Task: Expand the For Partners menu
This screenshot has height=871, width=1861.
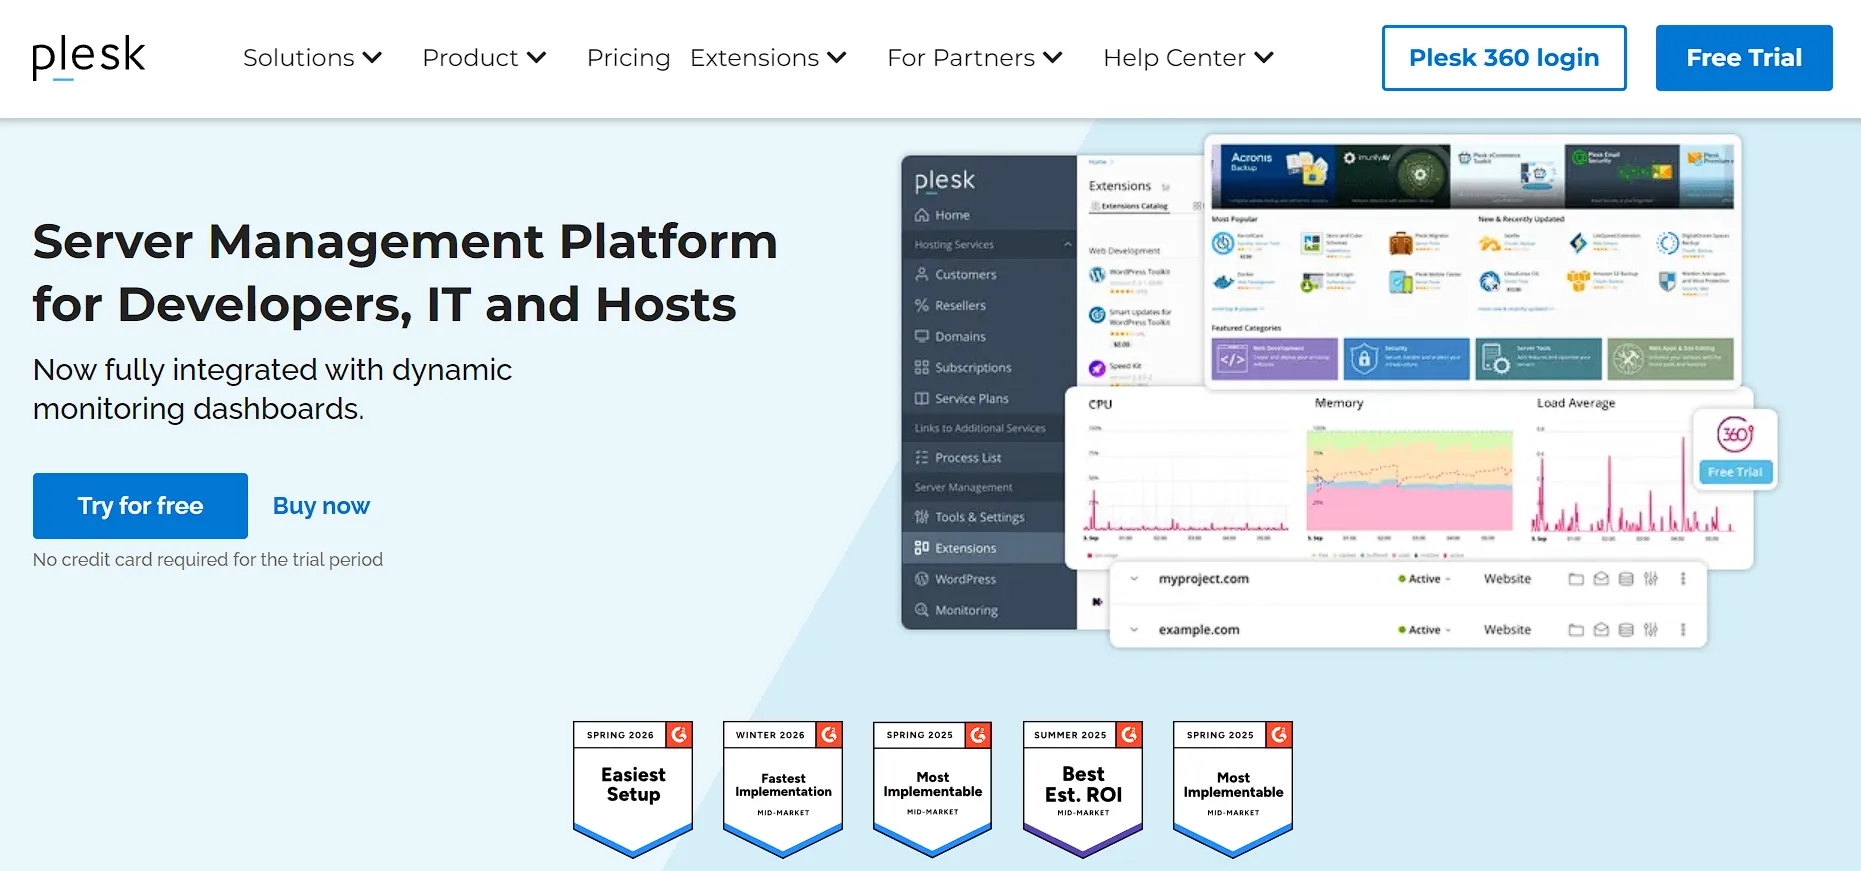Action: (x=974, y=58)
